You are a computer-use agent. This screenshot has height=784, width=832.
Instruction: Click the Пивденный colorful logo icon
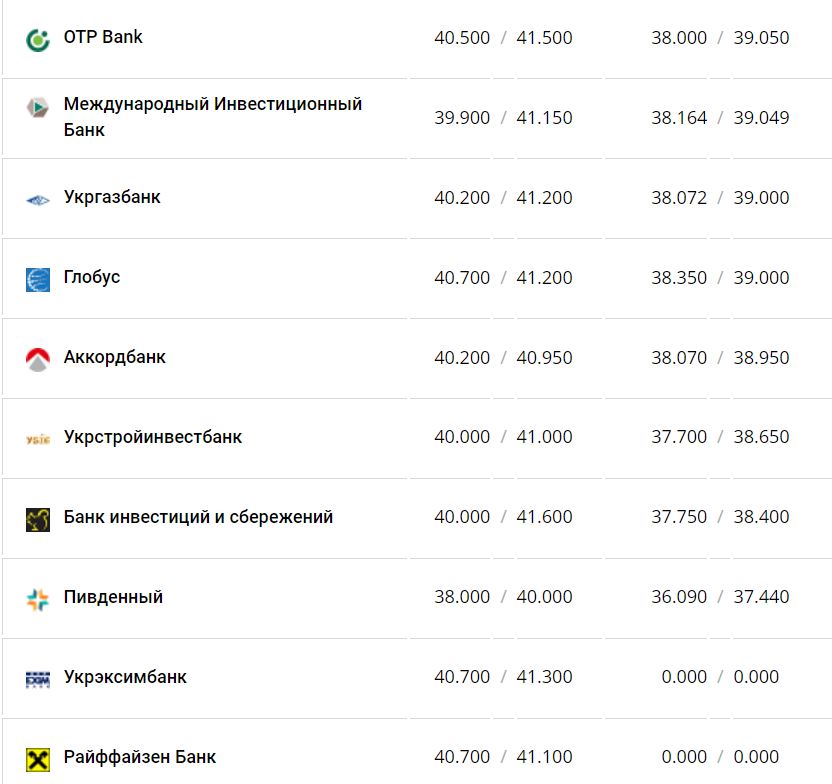click(x=38, y=599)
